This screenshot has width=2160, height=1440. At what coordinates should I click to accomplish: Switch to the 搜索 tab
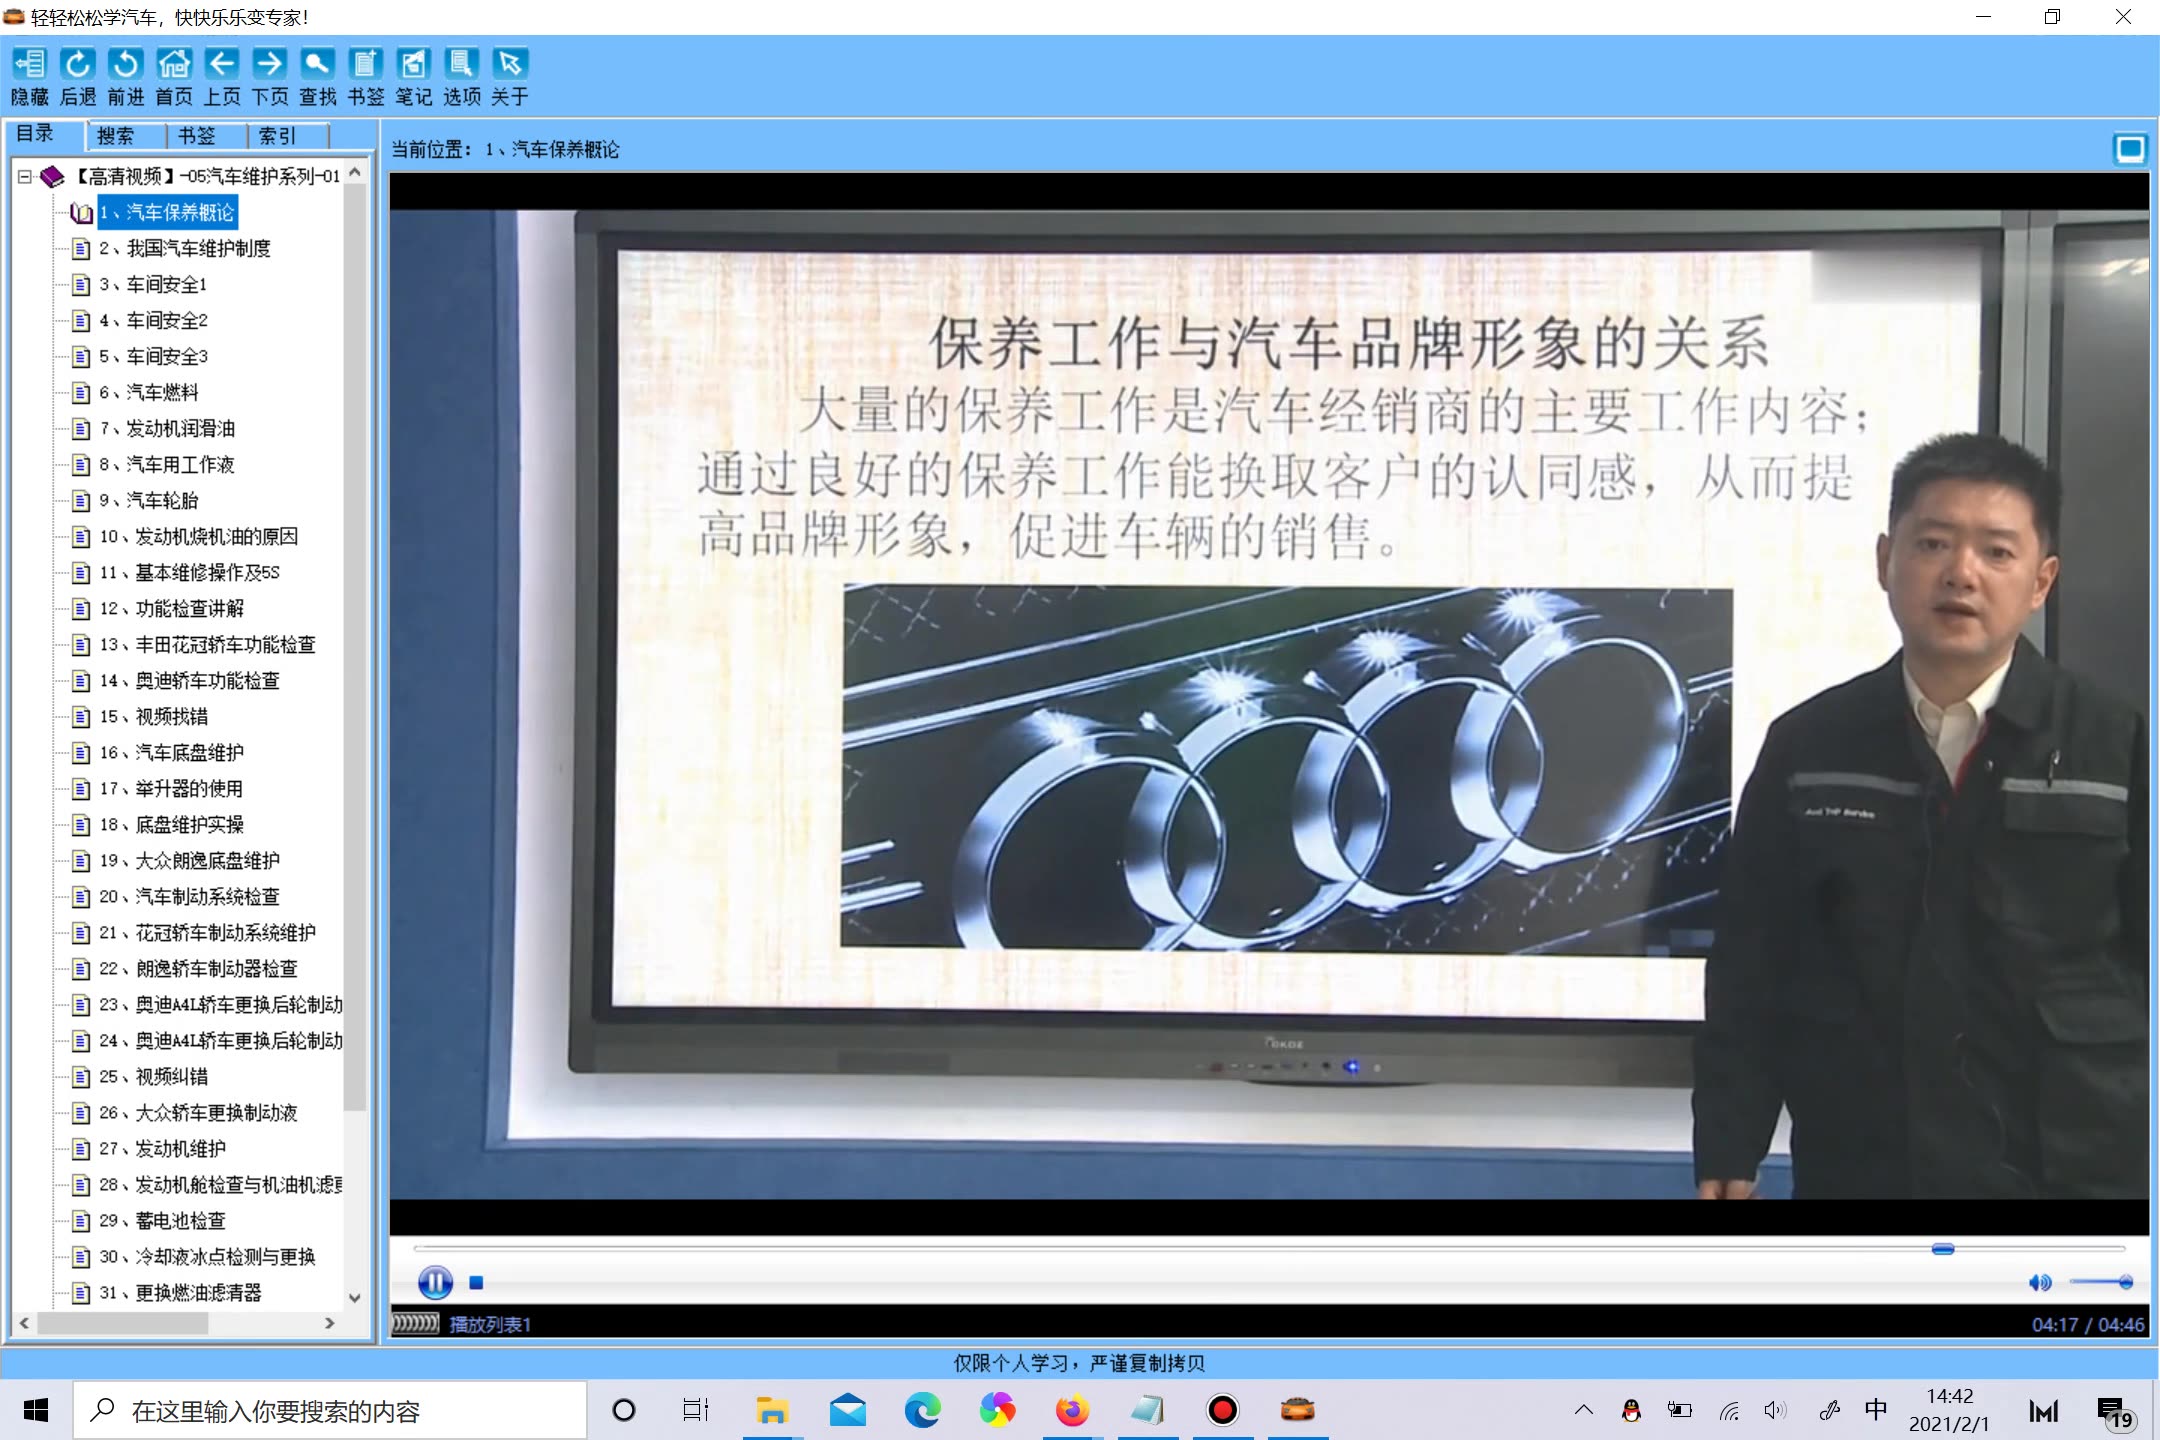(x=115, y=136)
